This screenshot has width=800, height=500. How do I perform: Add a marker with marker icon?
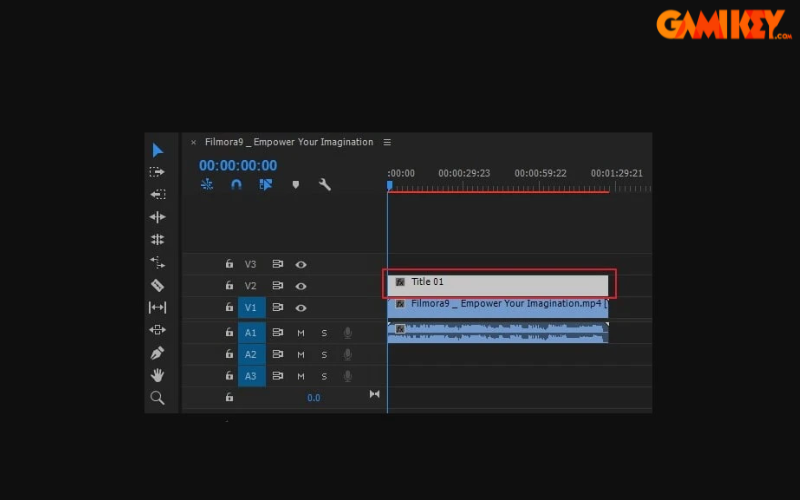point(295,185)
